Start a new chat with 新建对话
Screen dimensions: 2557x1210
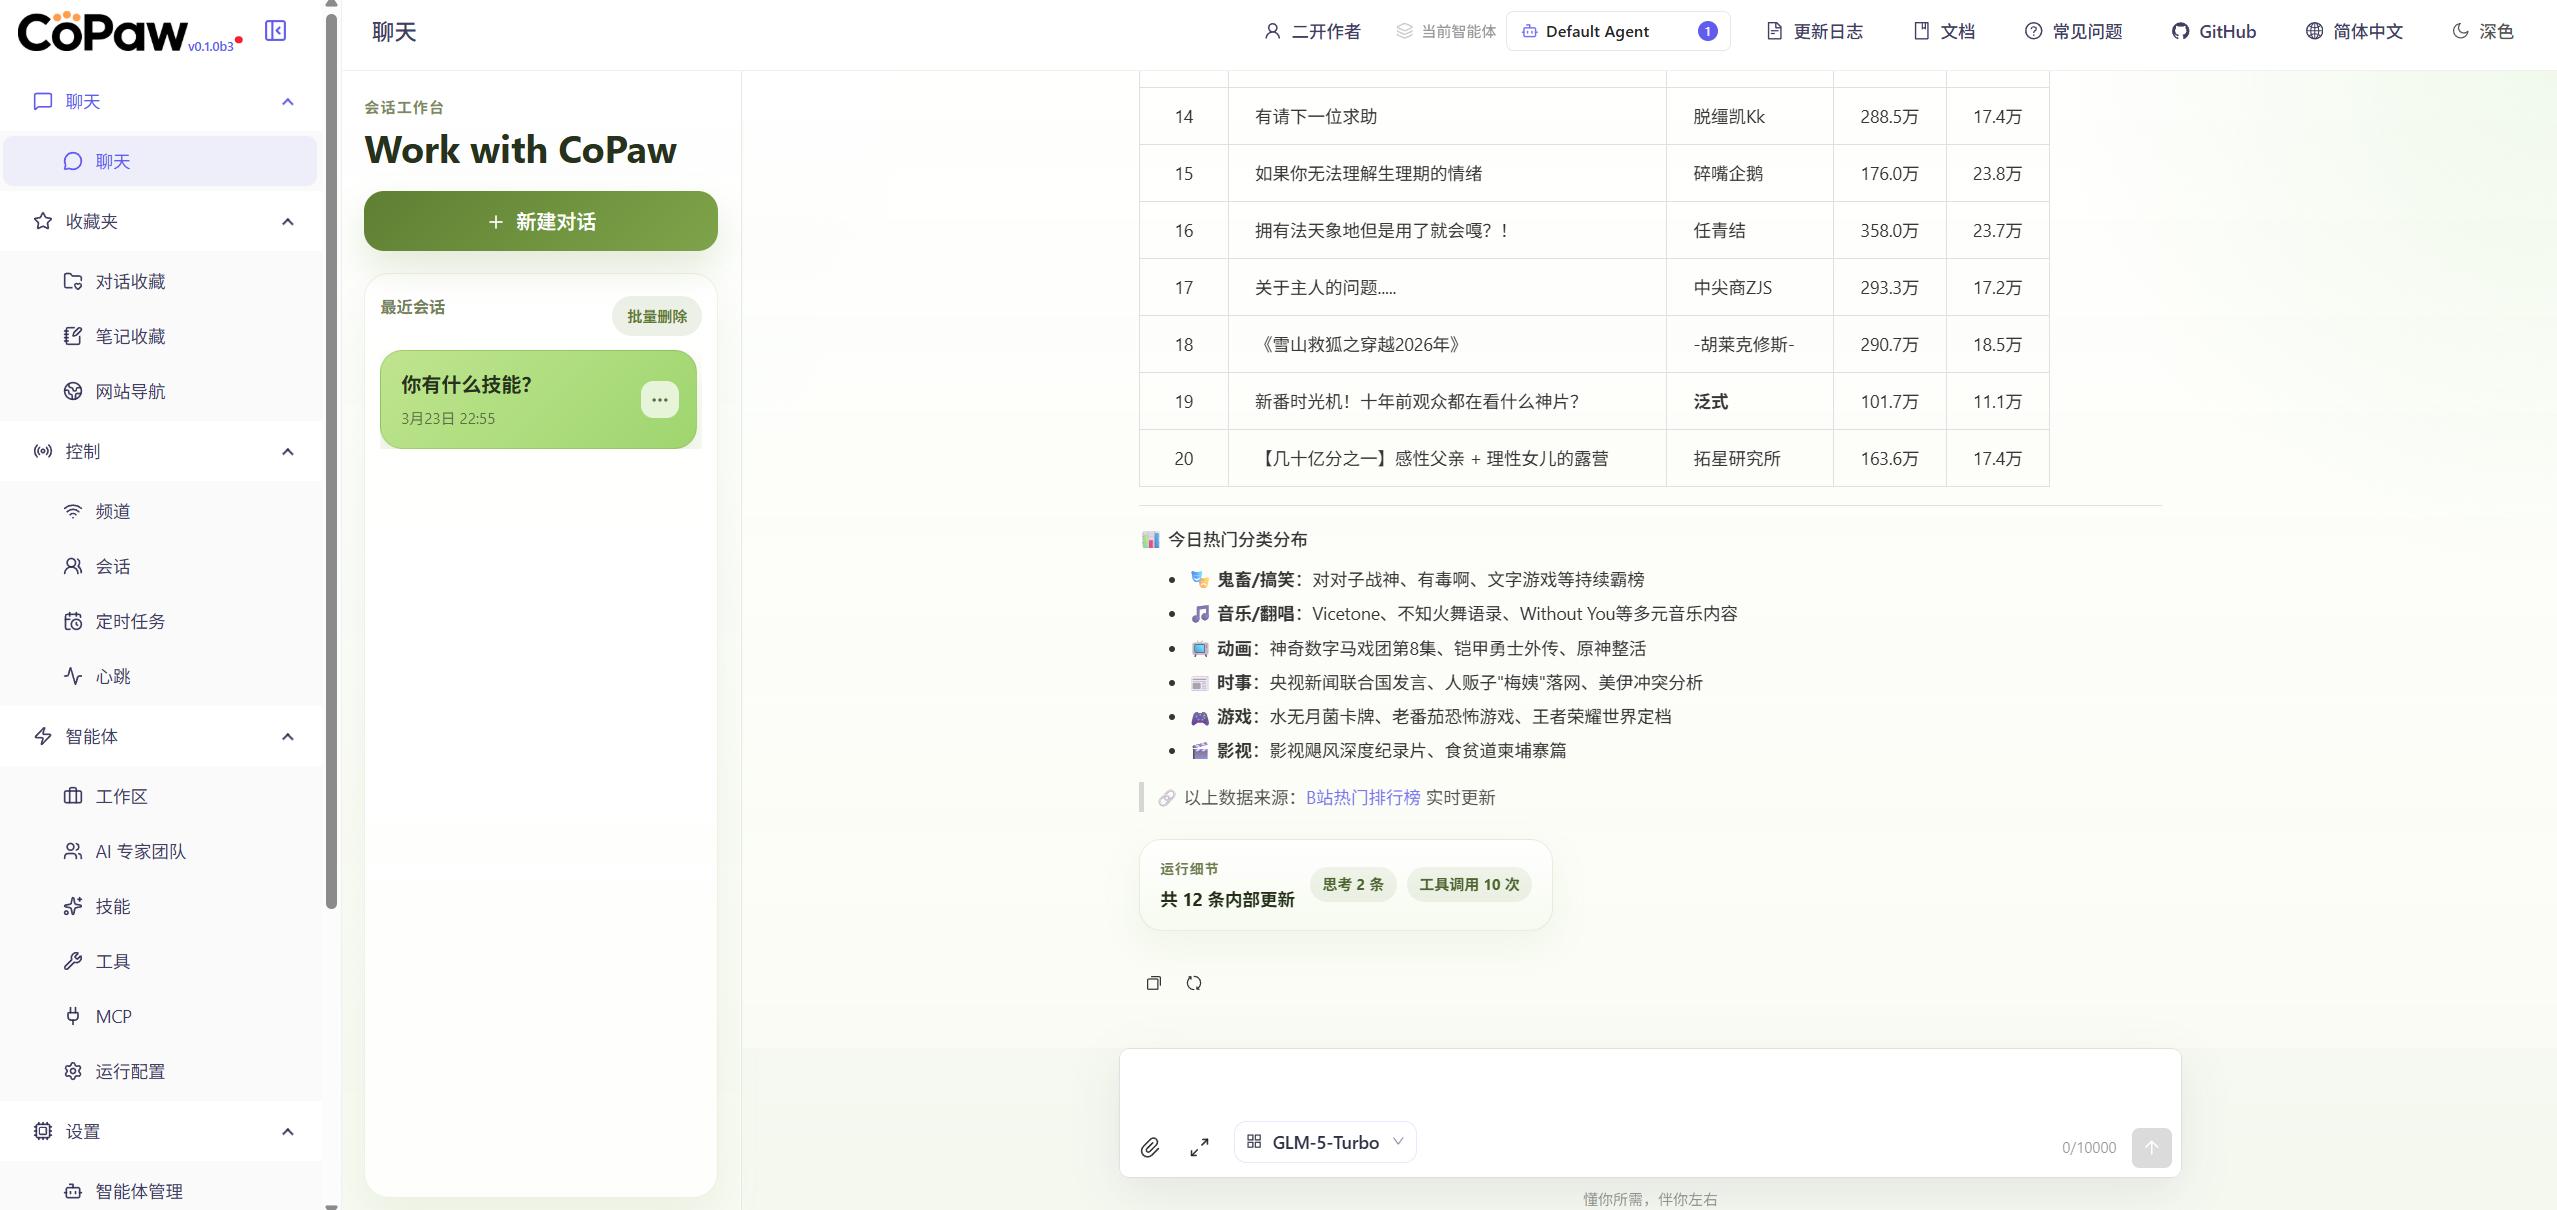[x=540, y=221]
